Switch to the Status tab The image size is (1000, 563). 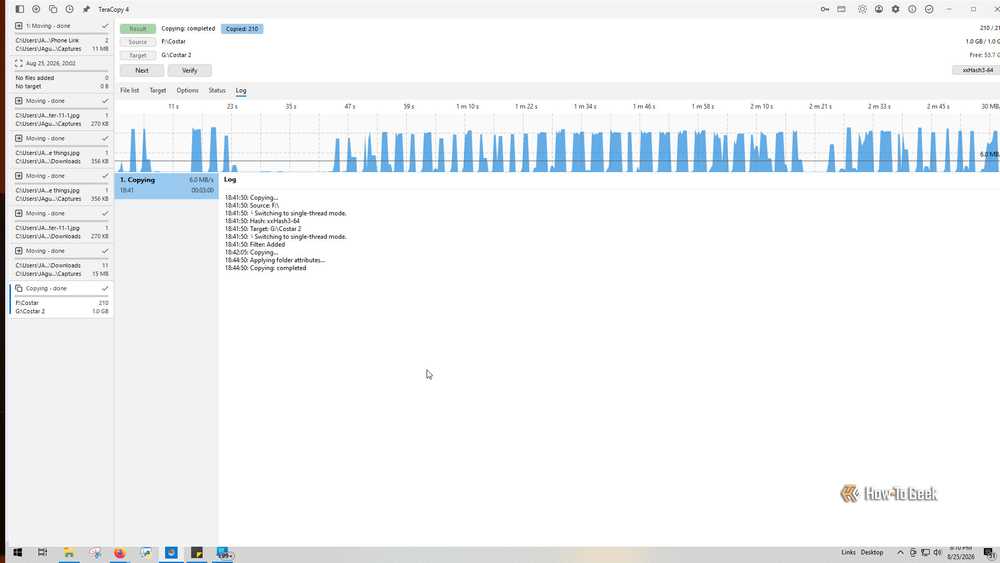coord(217,91)
